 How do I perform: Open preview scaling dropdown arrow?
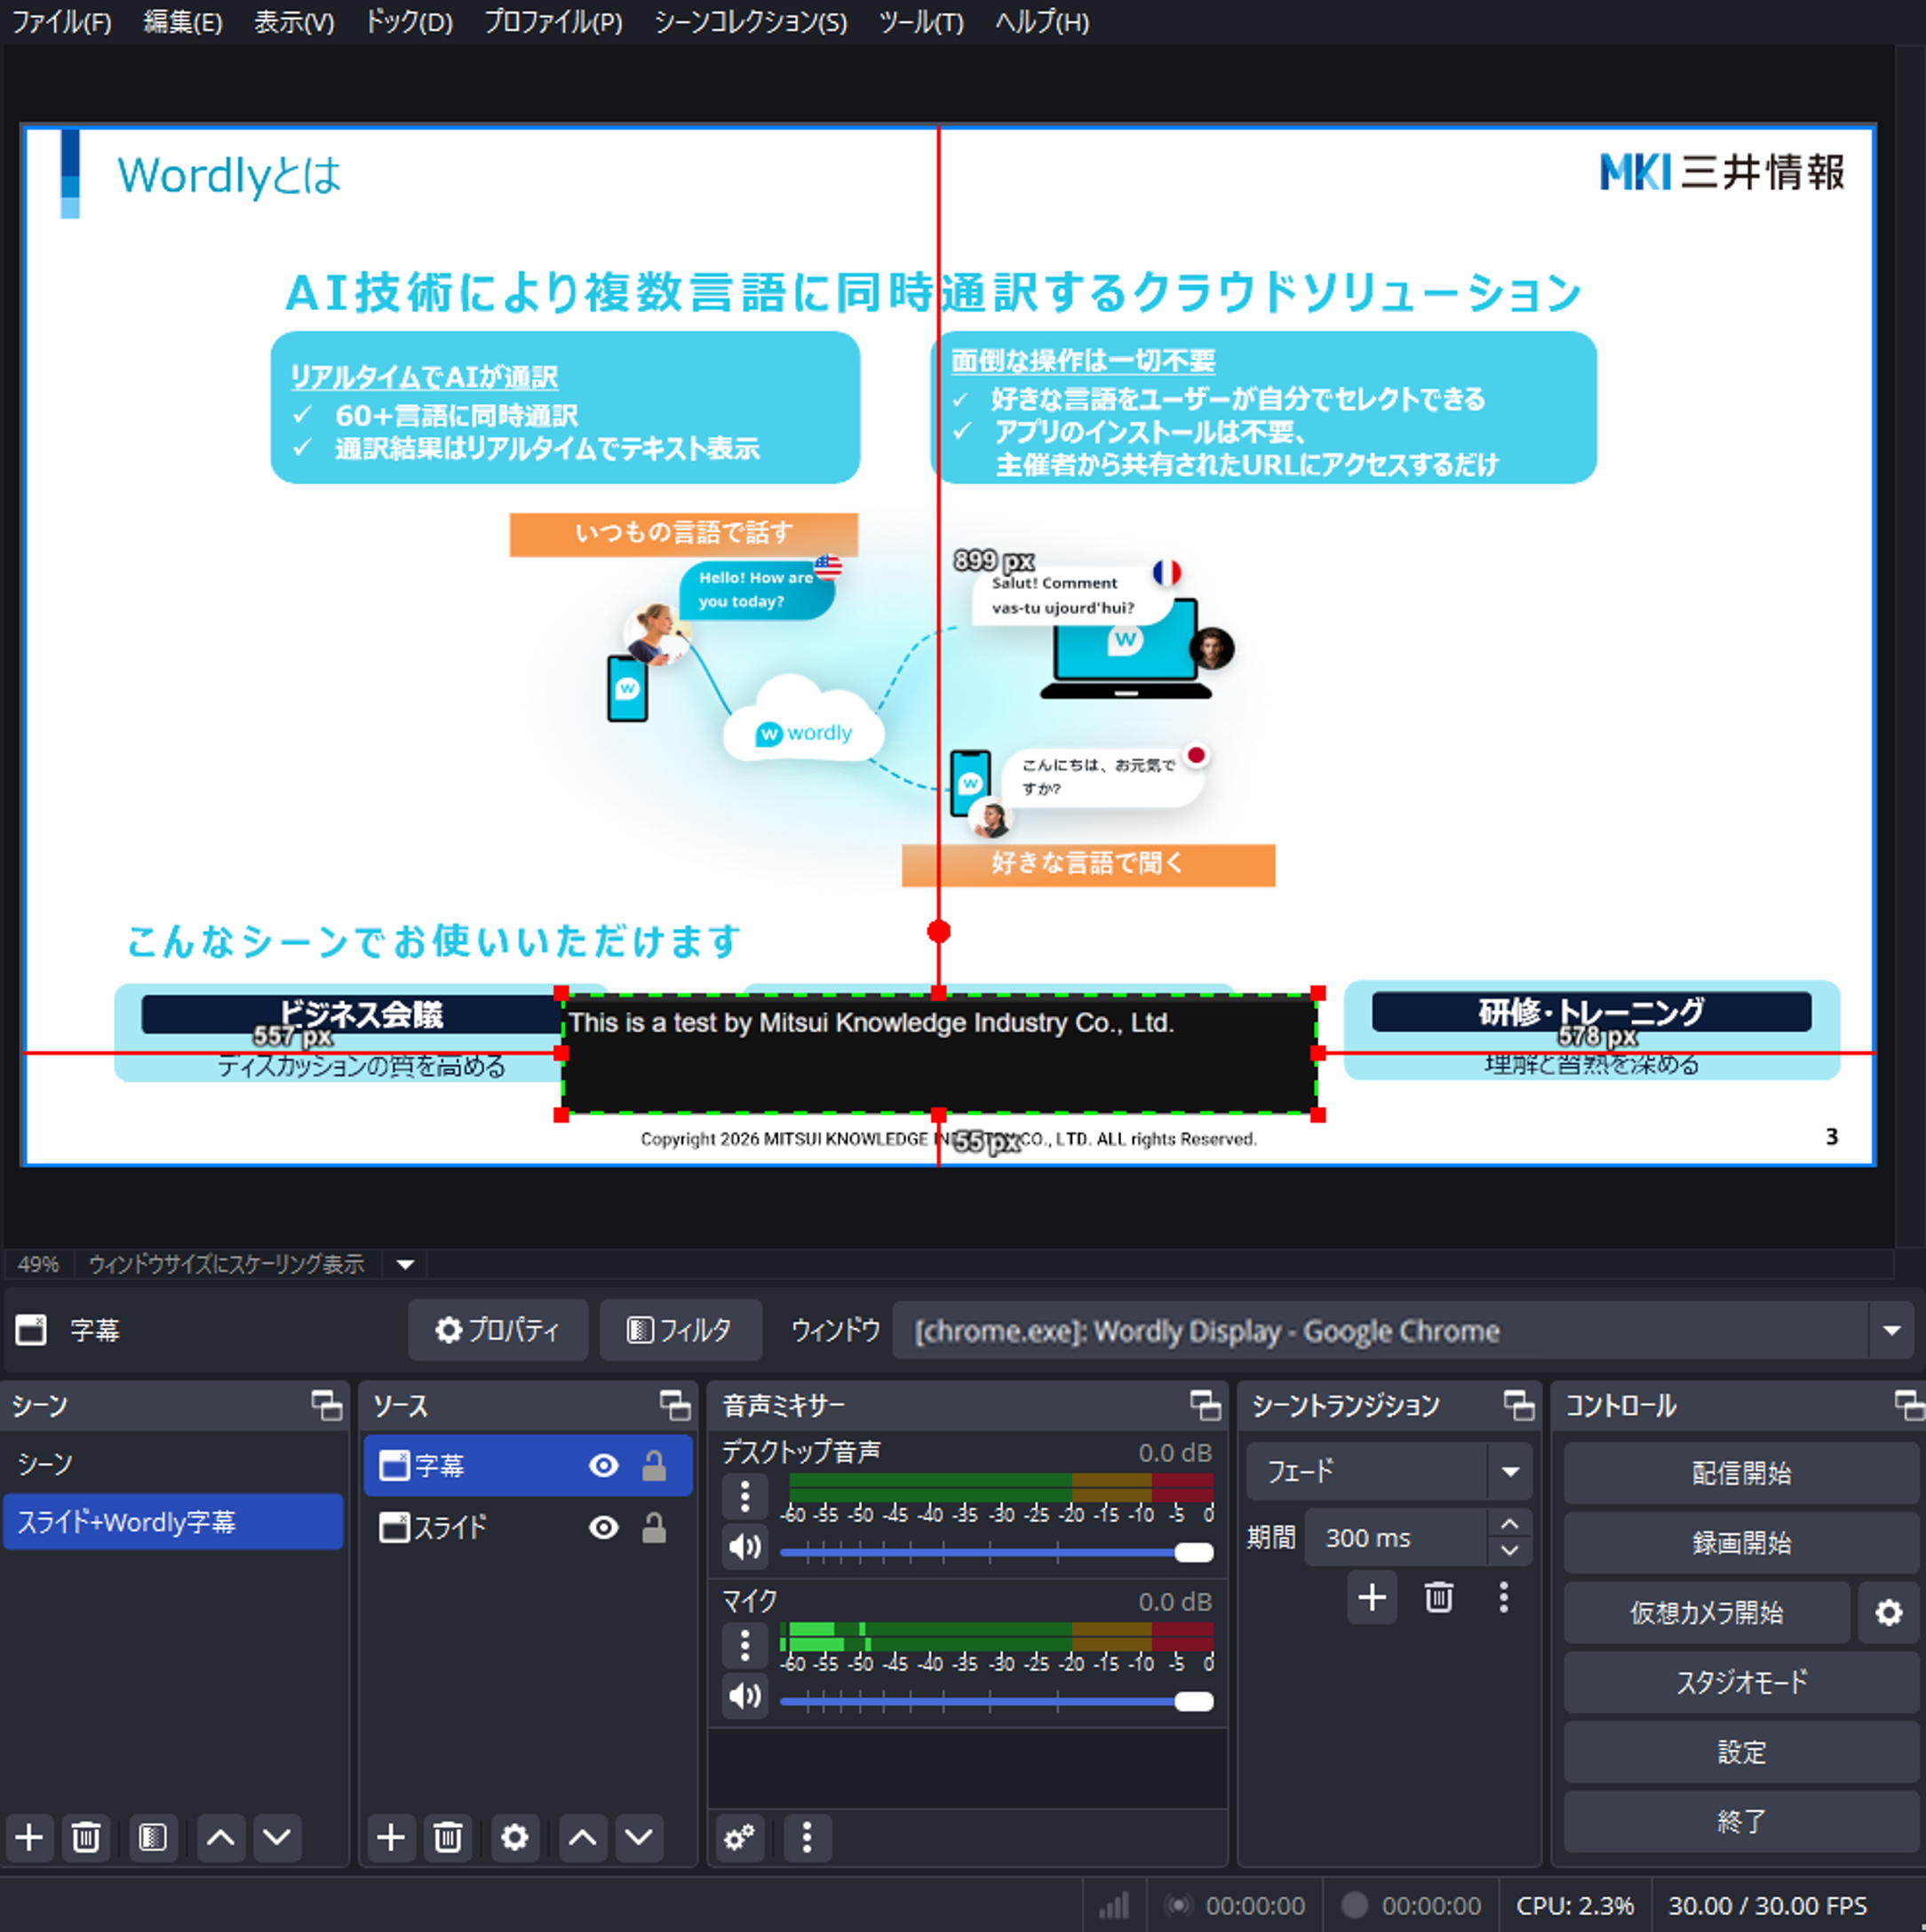[x=405, y=1264]
